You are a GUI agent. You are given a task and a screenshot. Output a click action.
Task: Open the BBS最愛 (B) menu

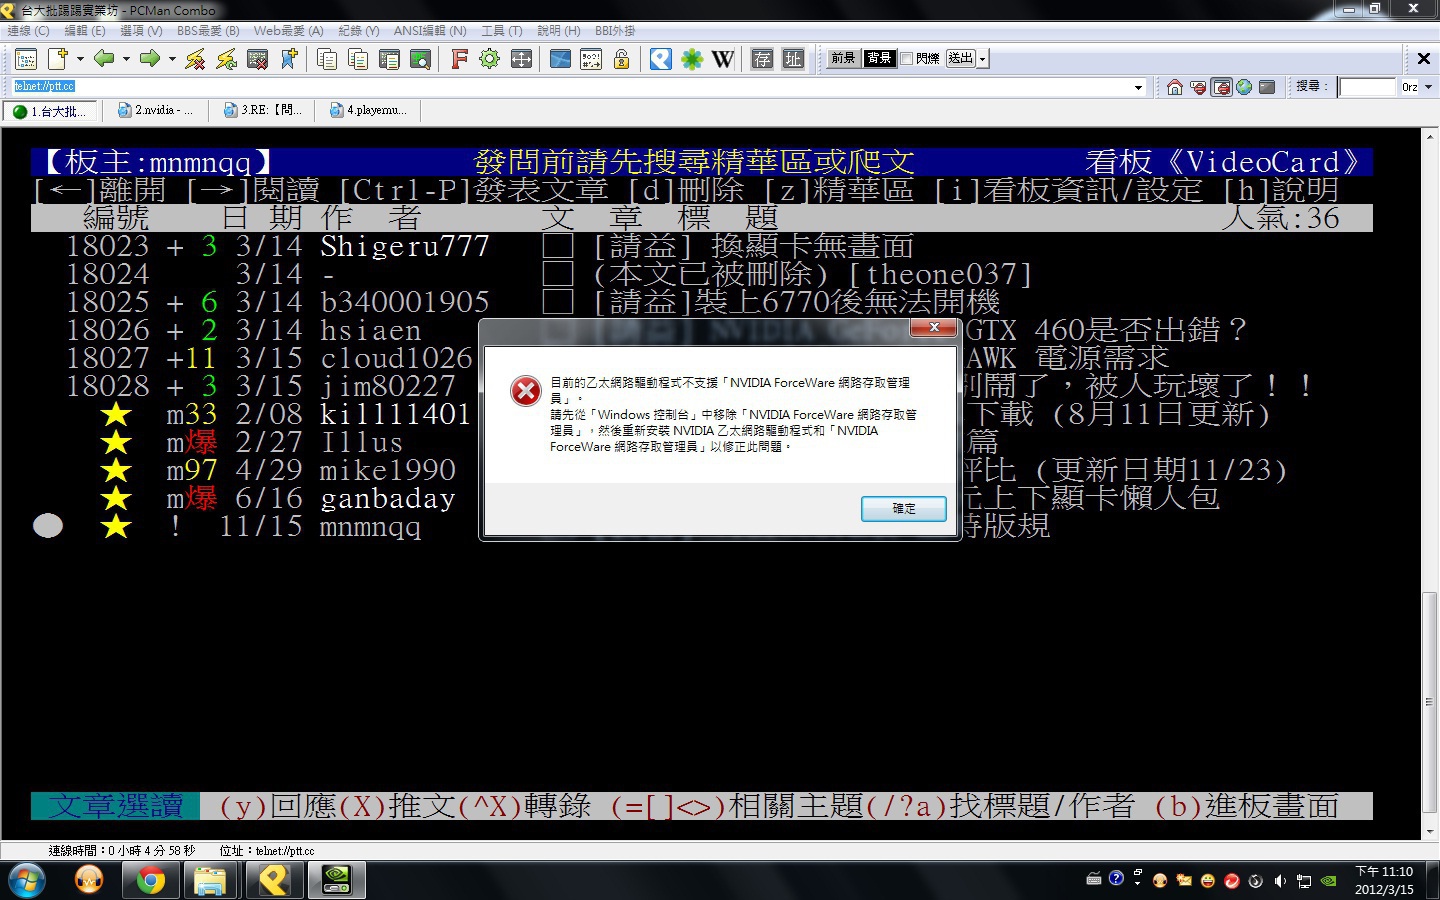[x=208, y=31]
